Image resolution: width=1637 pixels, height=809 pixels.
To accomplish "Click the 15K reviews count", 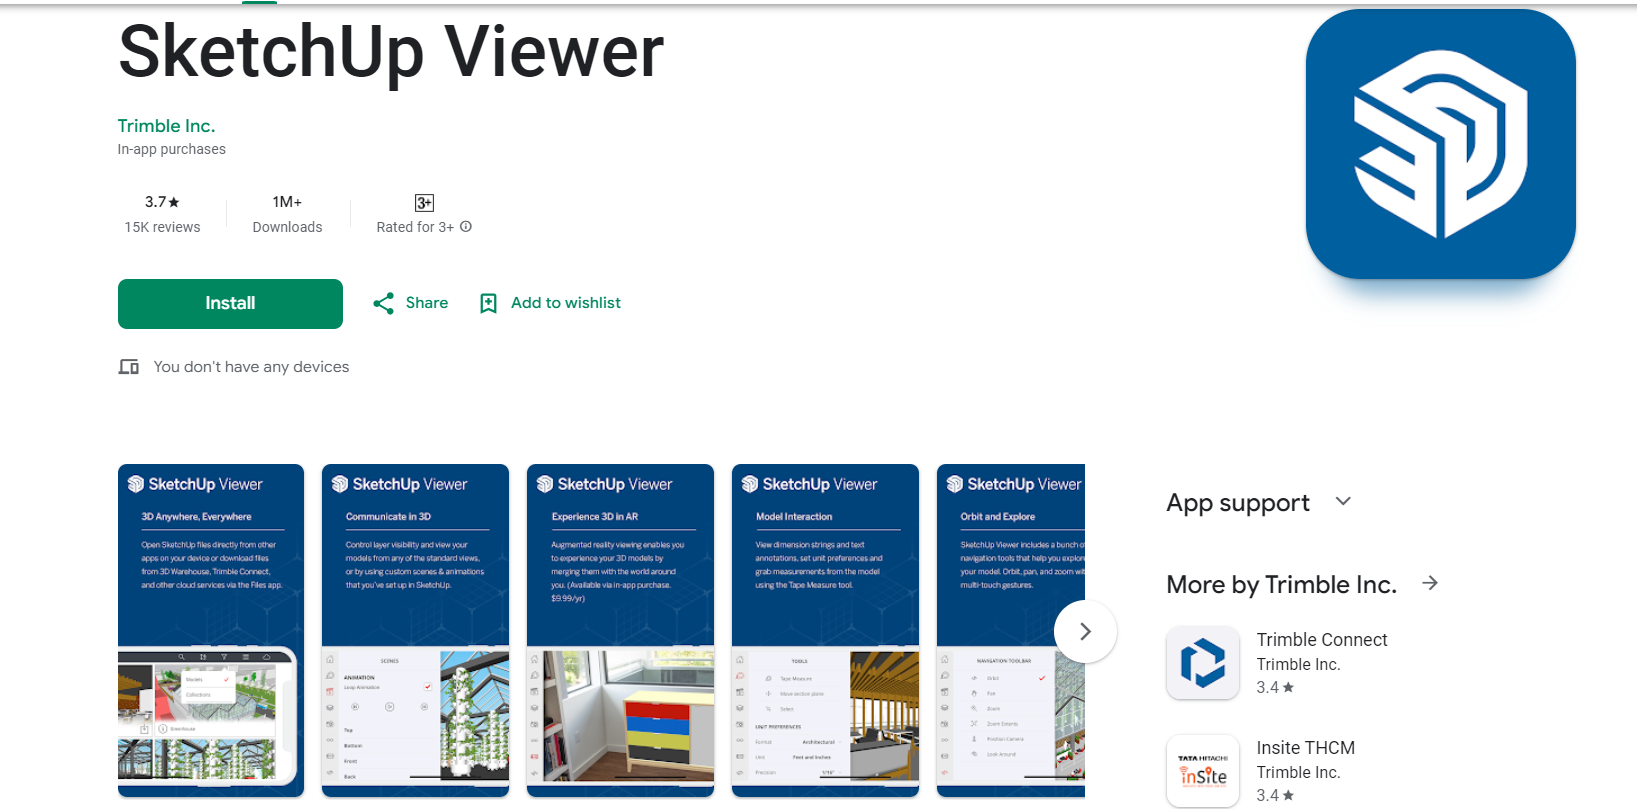I will click(162, 227).
